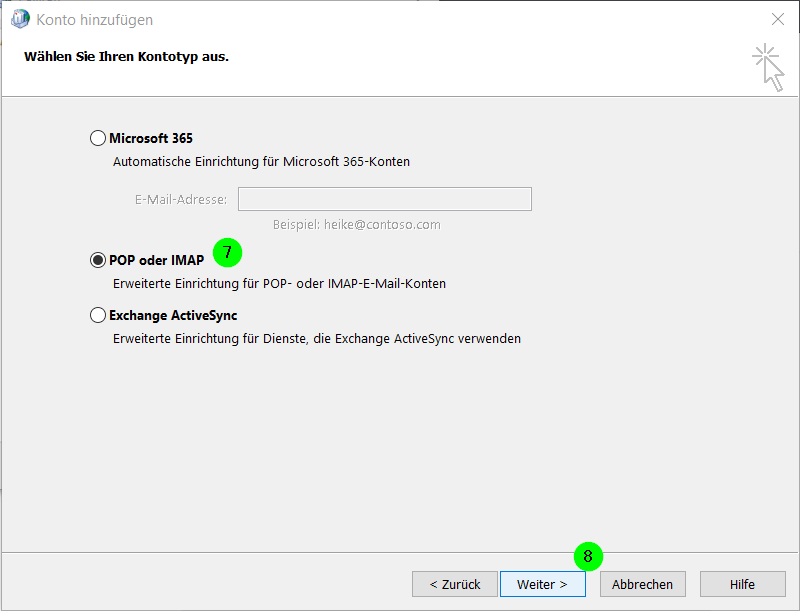Click the E-Mail-Adresse input field
The width and height of the screenshot is (800, 611).
(385, 199)
